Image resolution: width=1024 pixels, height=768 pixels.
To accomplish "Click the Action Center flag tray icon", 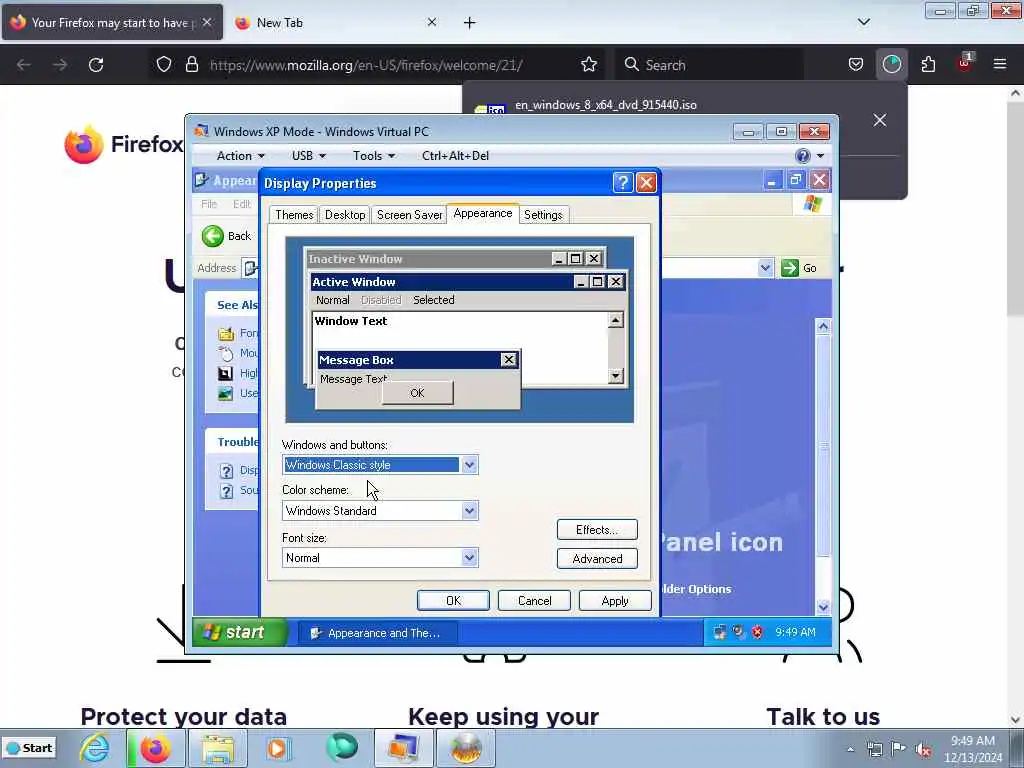I will coord(899,749).
